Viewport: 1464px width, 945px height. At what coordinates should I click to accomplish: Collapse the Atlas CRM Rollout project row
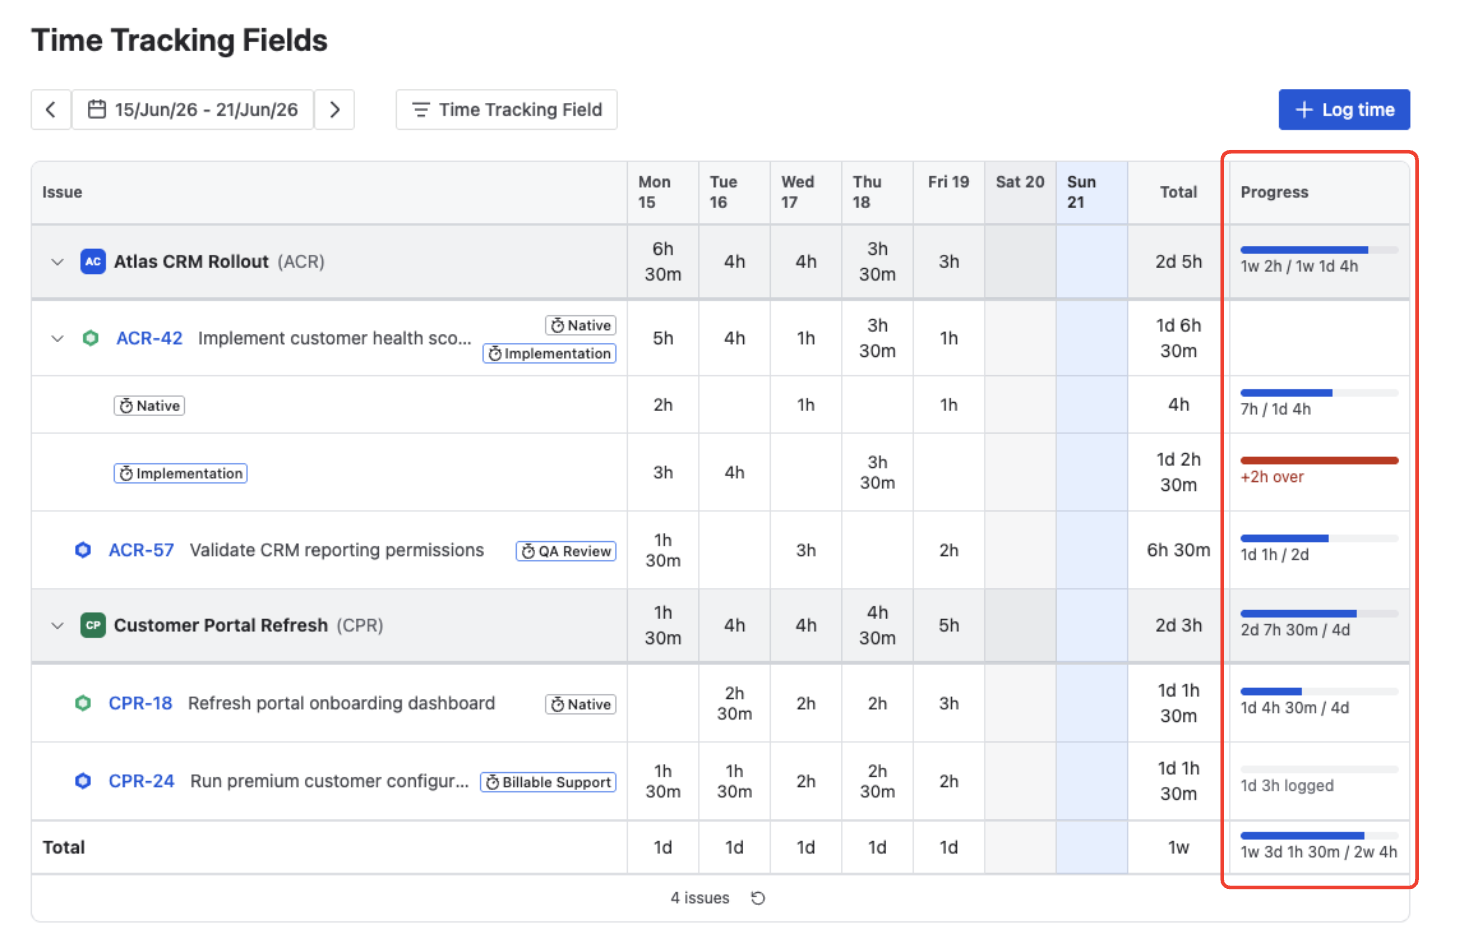point(57,262)
